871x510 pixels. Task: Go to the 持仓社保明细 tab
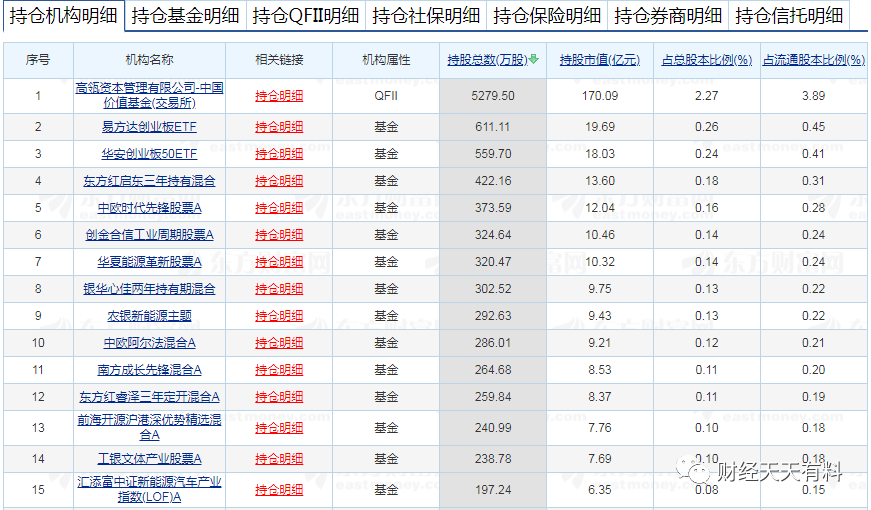426,15
